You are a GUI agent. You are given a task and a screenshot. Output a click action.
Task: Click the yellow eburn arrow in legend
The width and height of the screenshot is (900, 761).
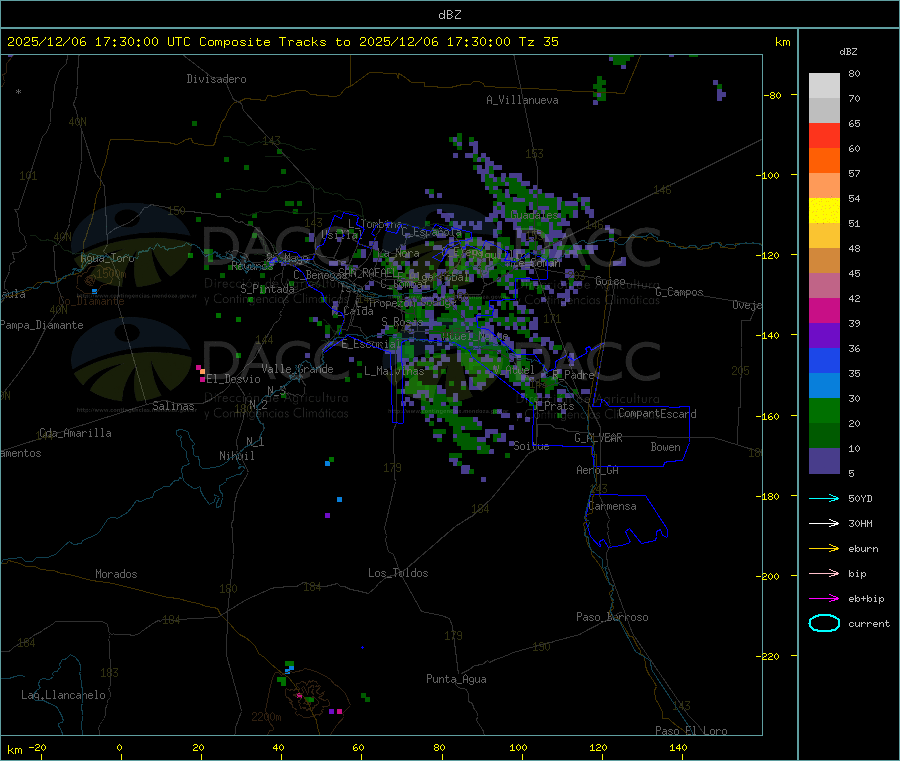(824, 548)
